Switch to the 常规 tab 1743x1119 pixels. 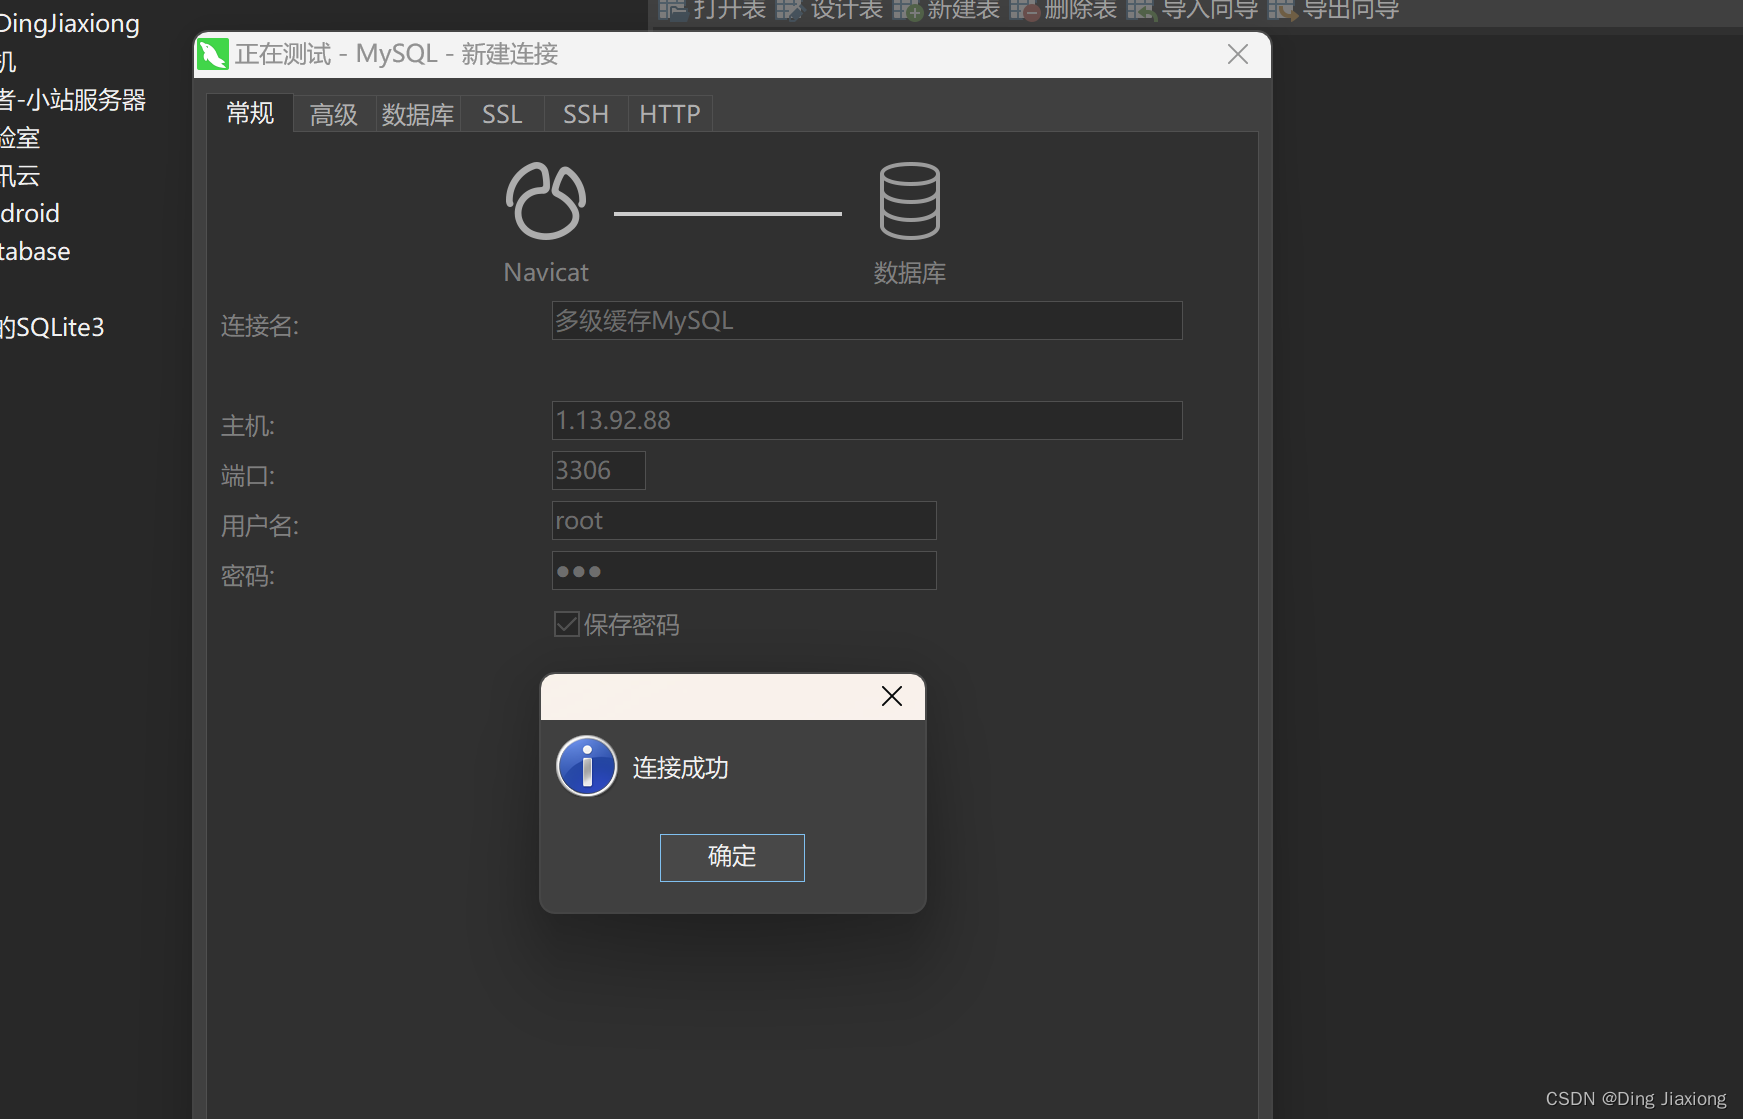[250, 114]
